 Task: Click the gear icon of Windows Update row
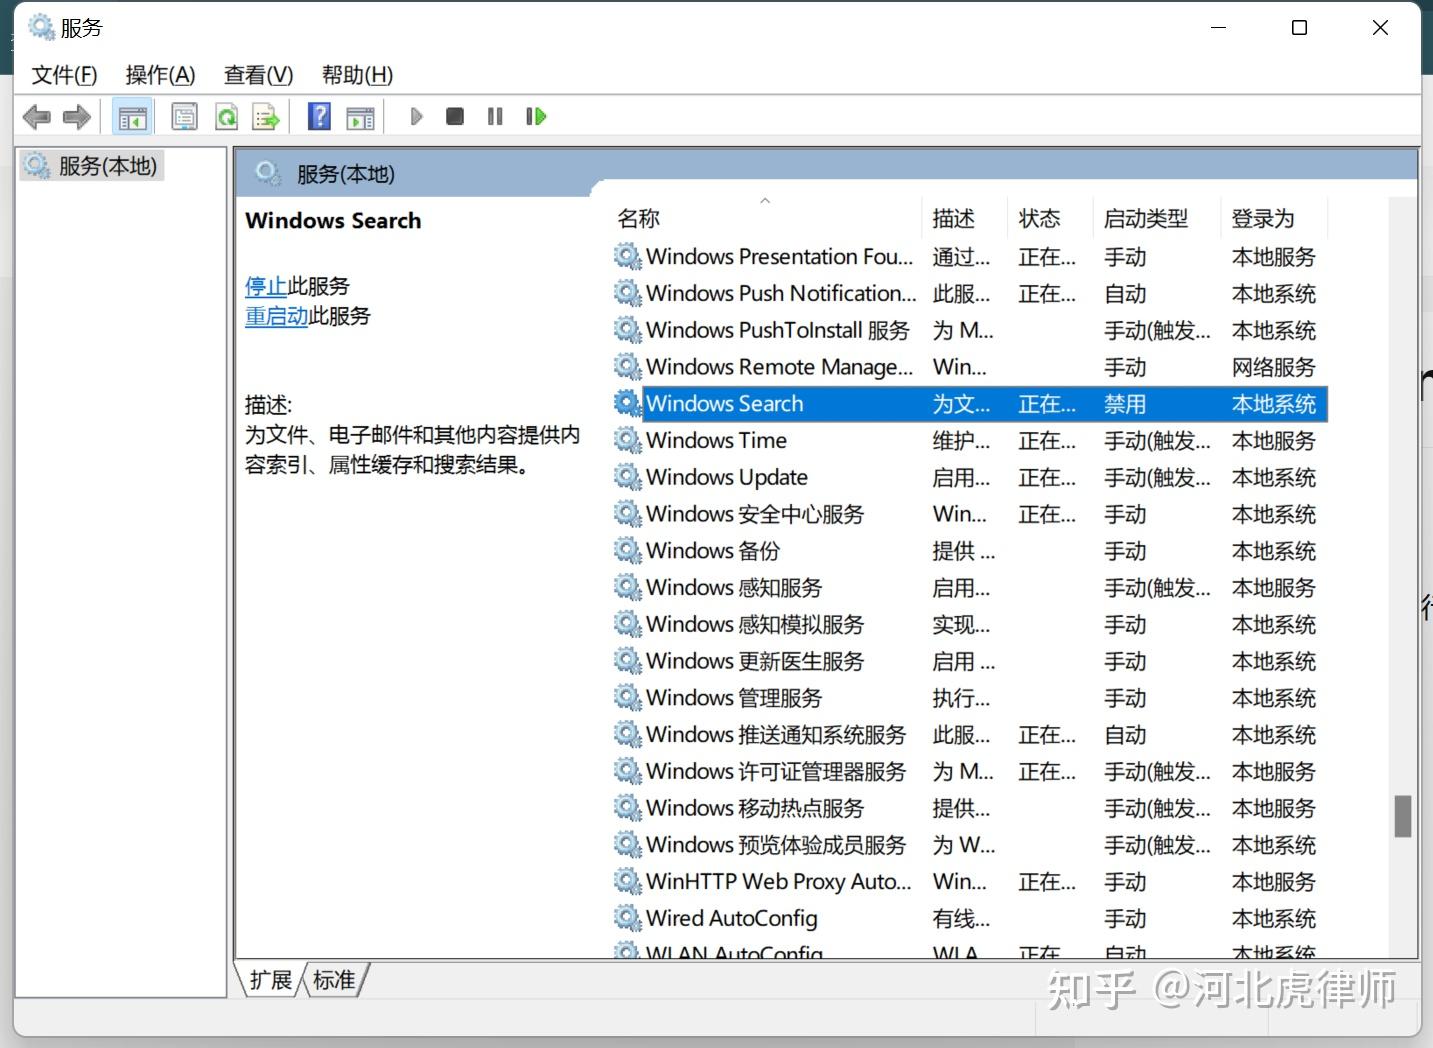(x=627, y=477)
